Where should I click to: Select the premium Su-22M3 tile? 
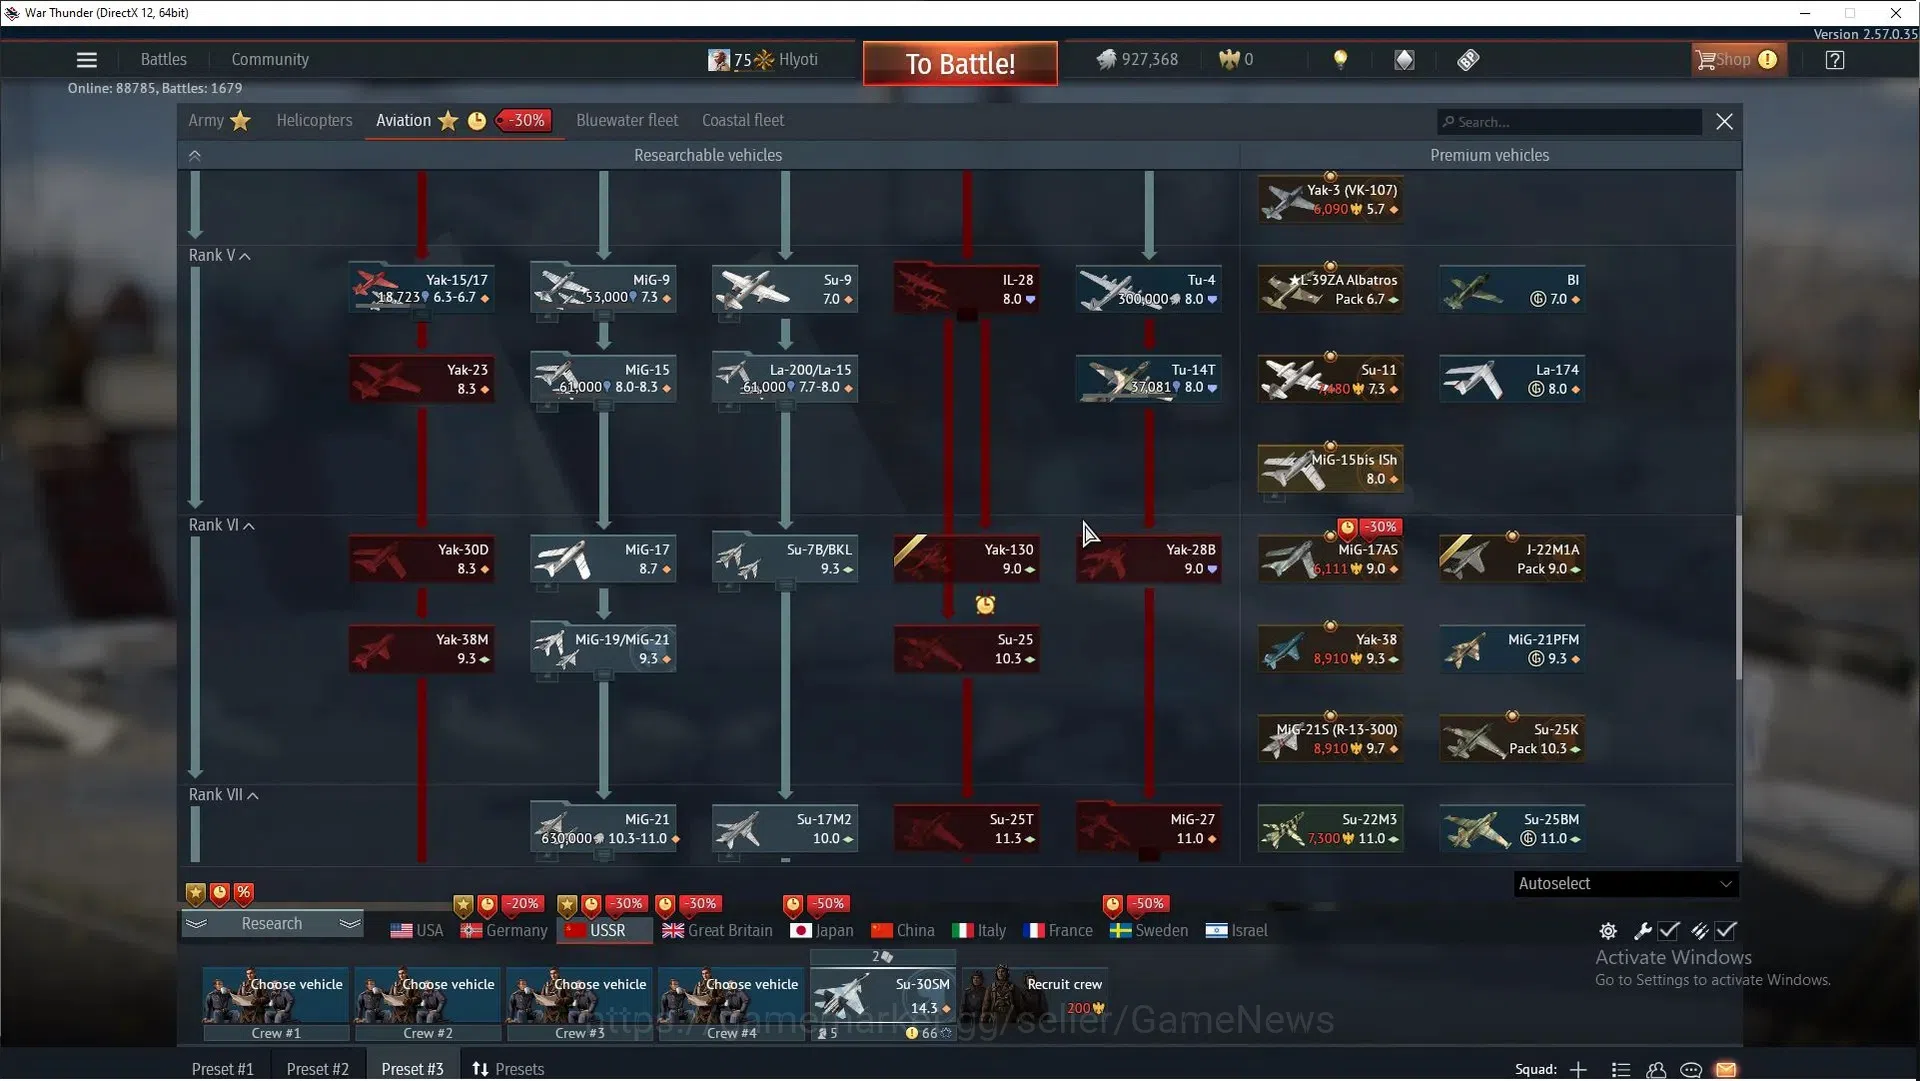(x=1330, y=829)
